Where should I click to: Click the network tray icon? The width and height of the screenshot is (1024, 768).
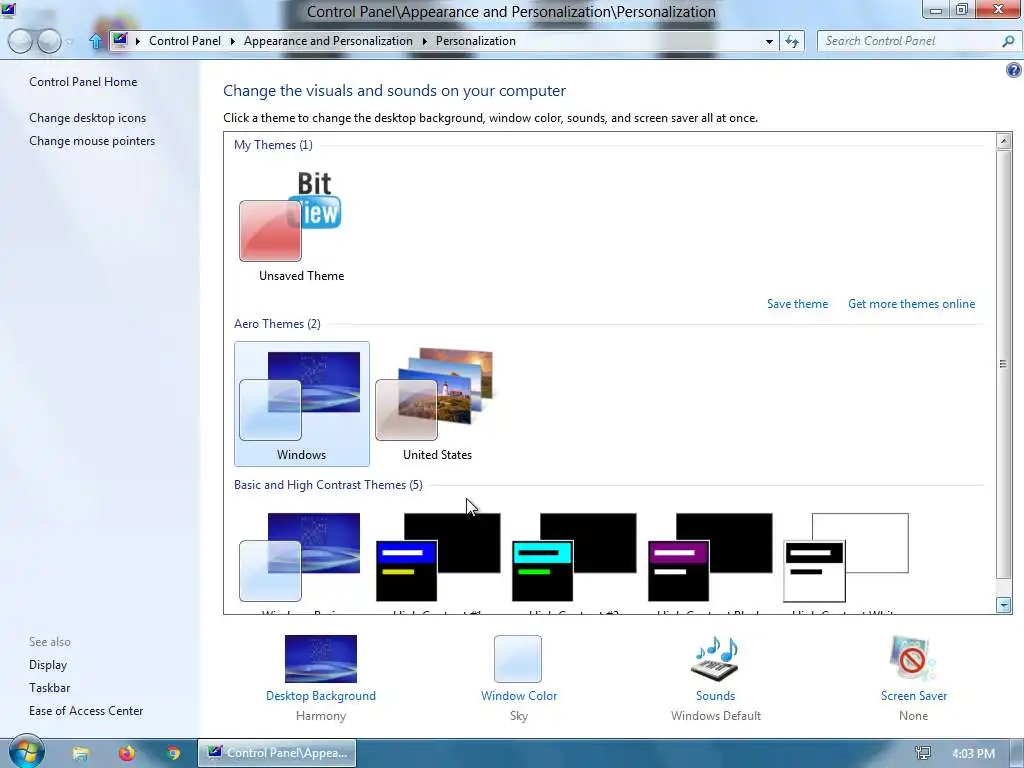coord(923,753)
